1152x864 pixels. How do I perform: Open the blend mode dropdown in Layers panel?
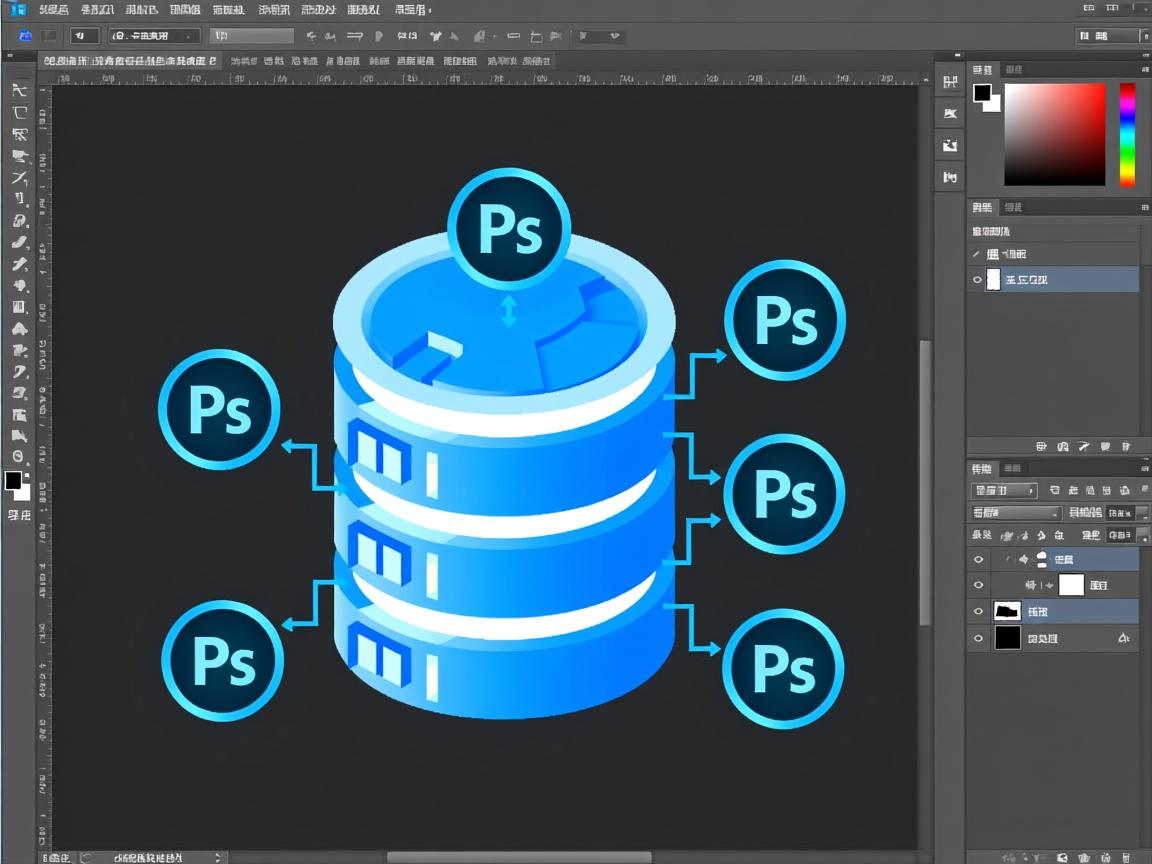click(1015, 513)
